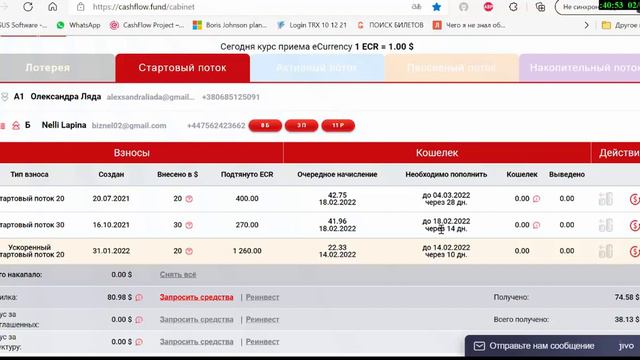Viewport: 640px width, 360px height.
Task: Click gray bars action icon in 31.01.2022 row
Action: tap(605, 251)
